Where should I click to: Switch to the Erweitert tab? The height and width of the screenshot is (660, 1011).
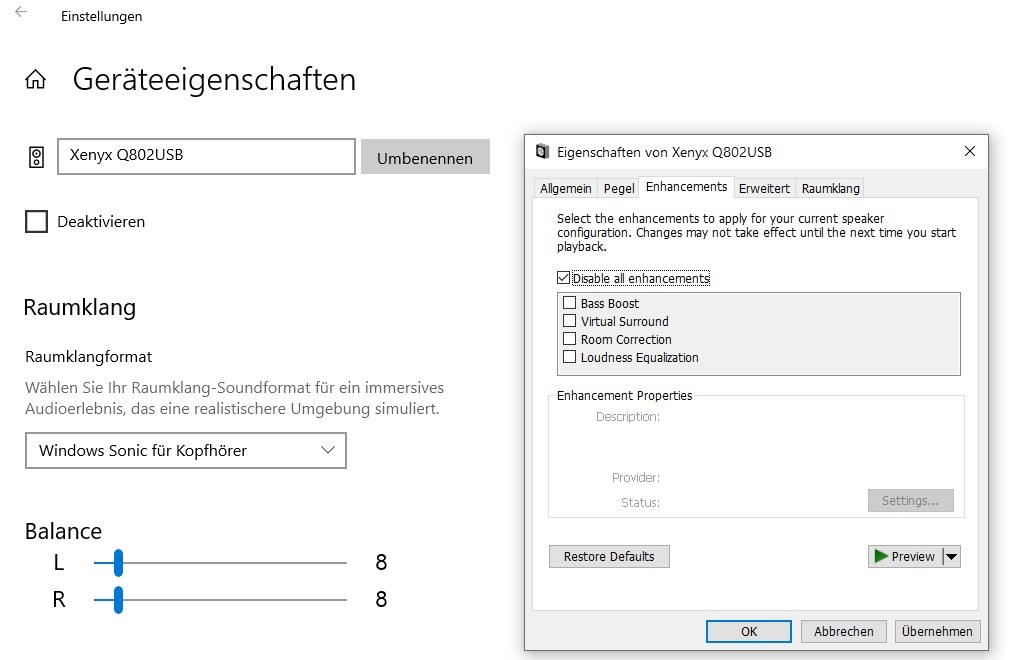coord(764,188)
